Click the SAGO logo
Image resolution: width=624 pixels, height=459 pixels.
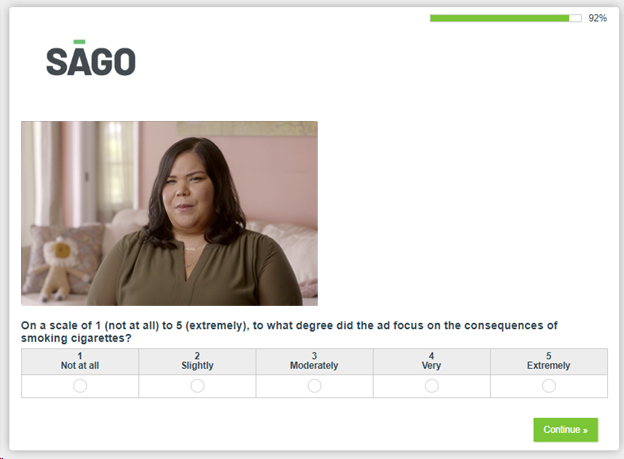(91, 58)
